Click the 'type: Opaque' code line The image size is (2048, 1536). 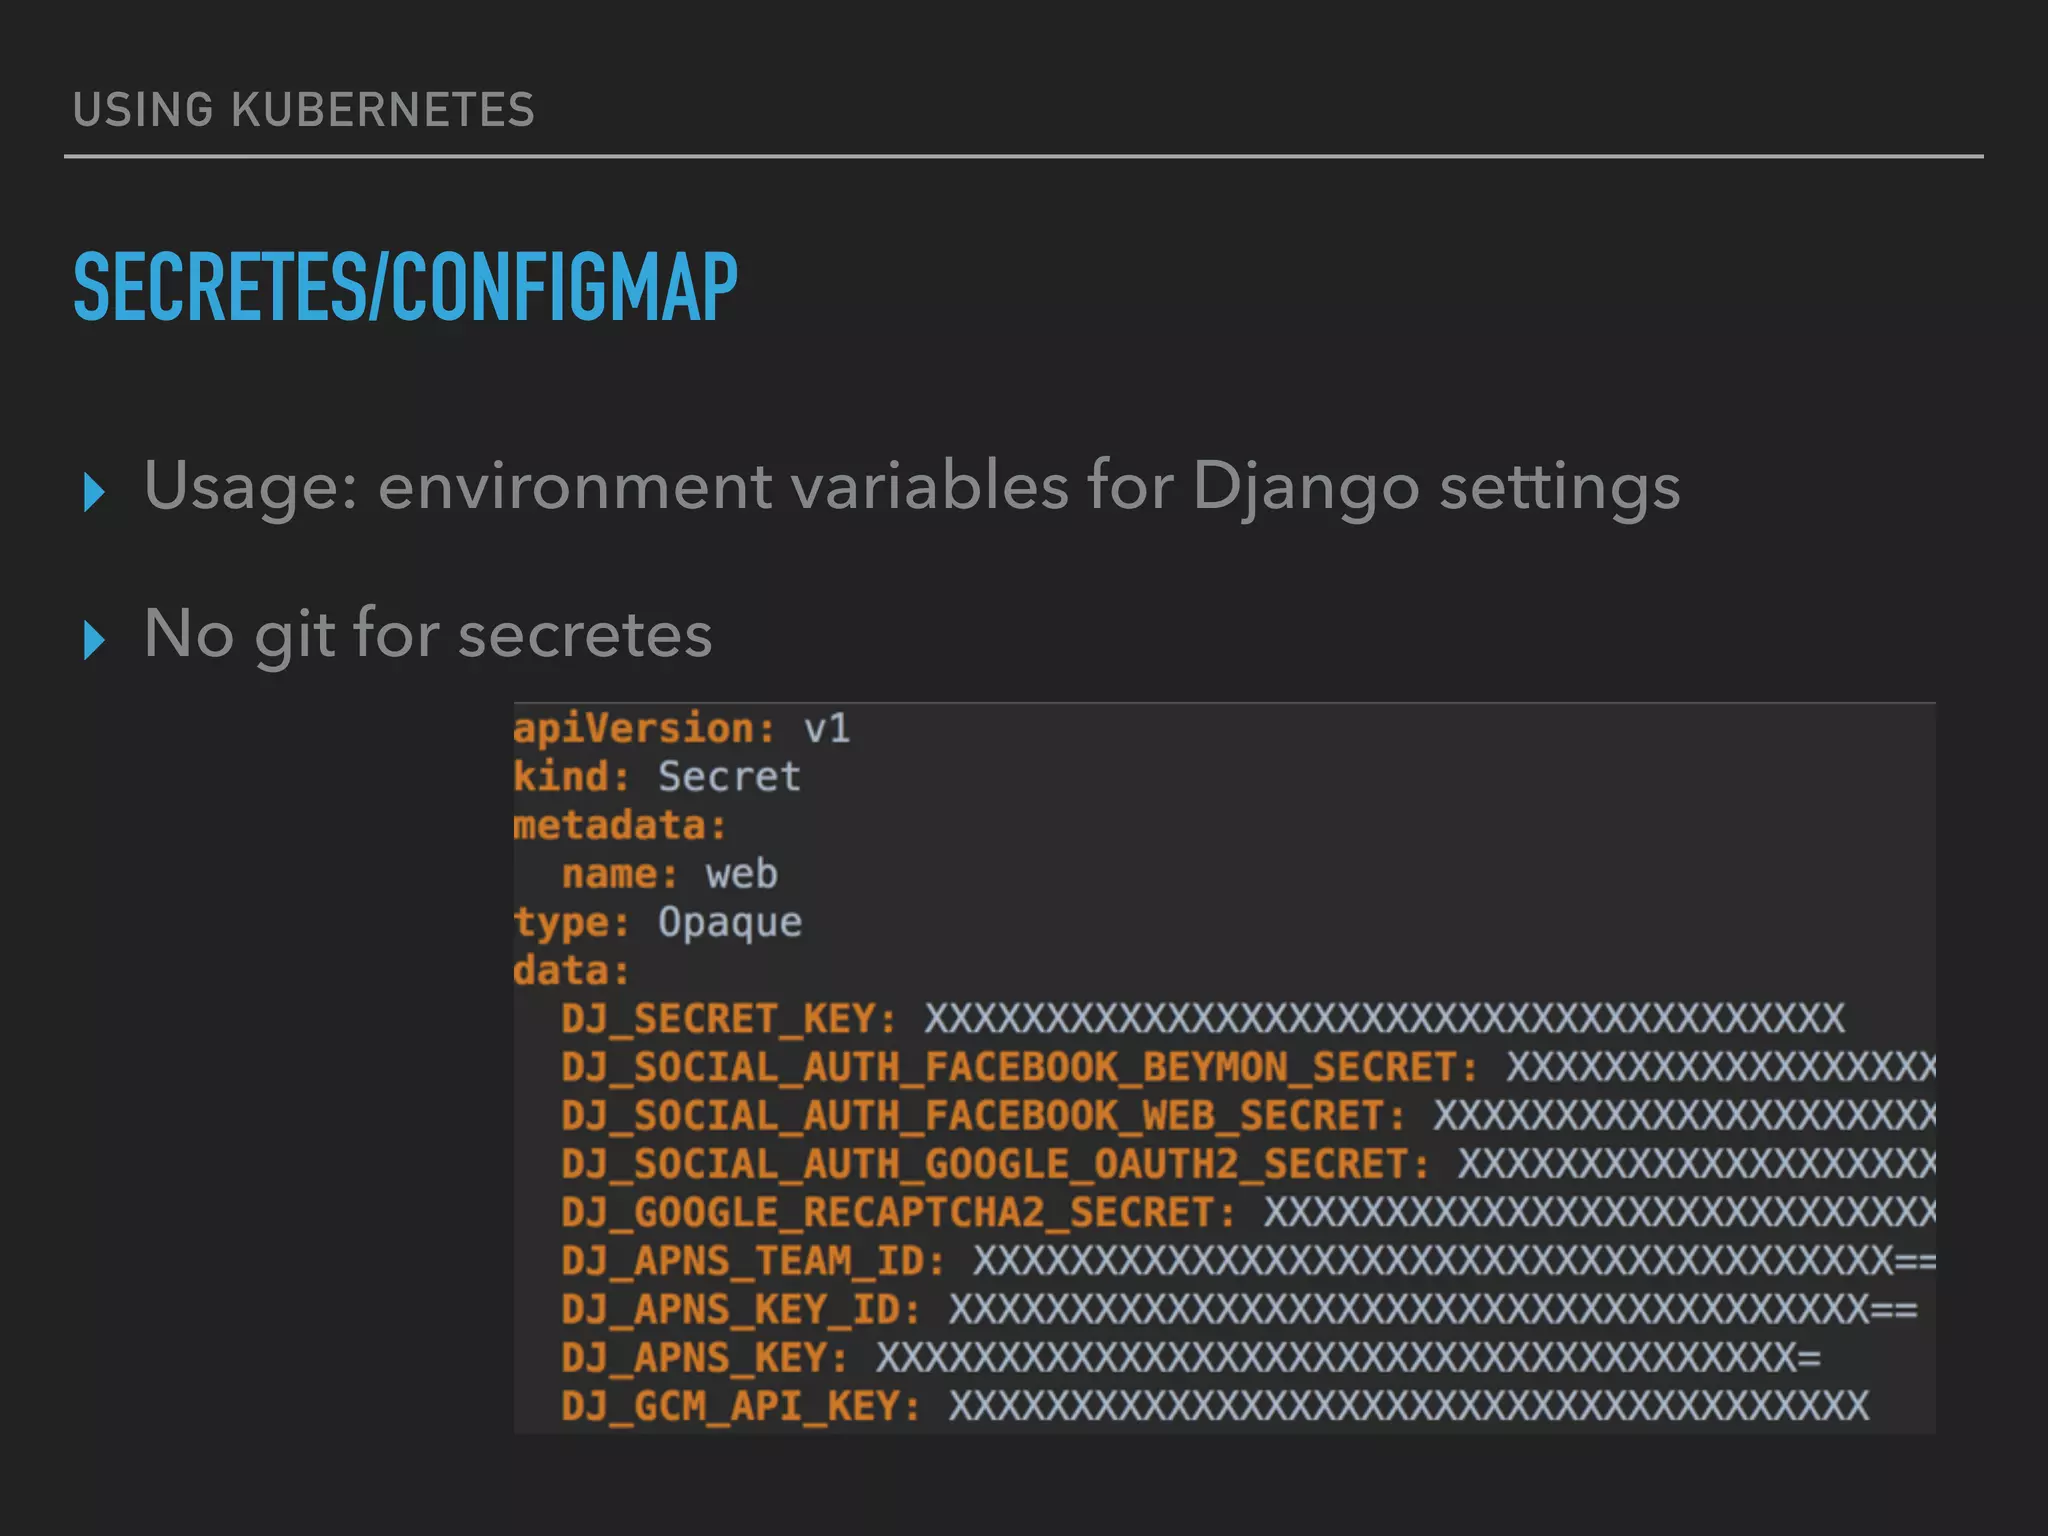click(x=657, y=922)
